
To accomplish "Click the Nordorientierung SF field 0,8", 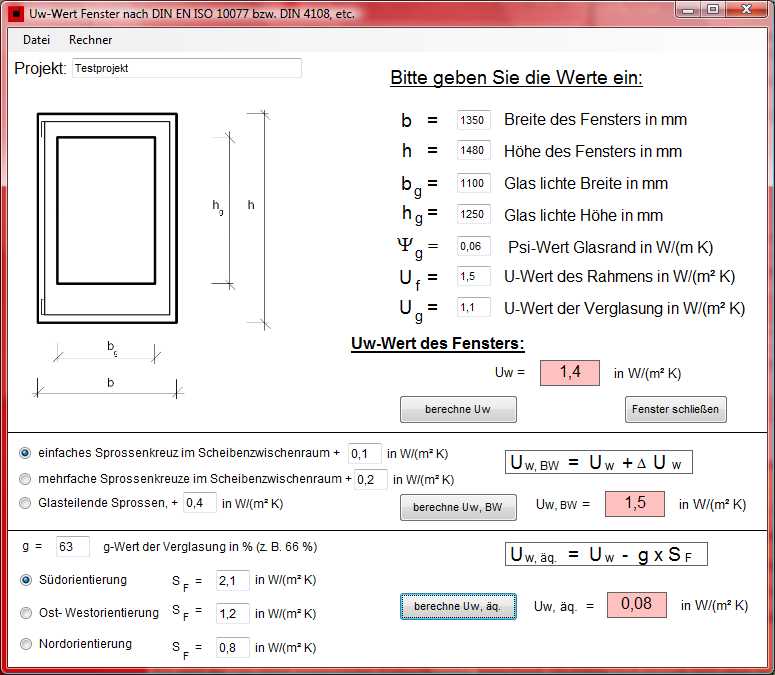I will [232, 647].
